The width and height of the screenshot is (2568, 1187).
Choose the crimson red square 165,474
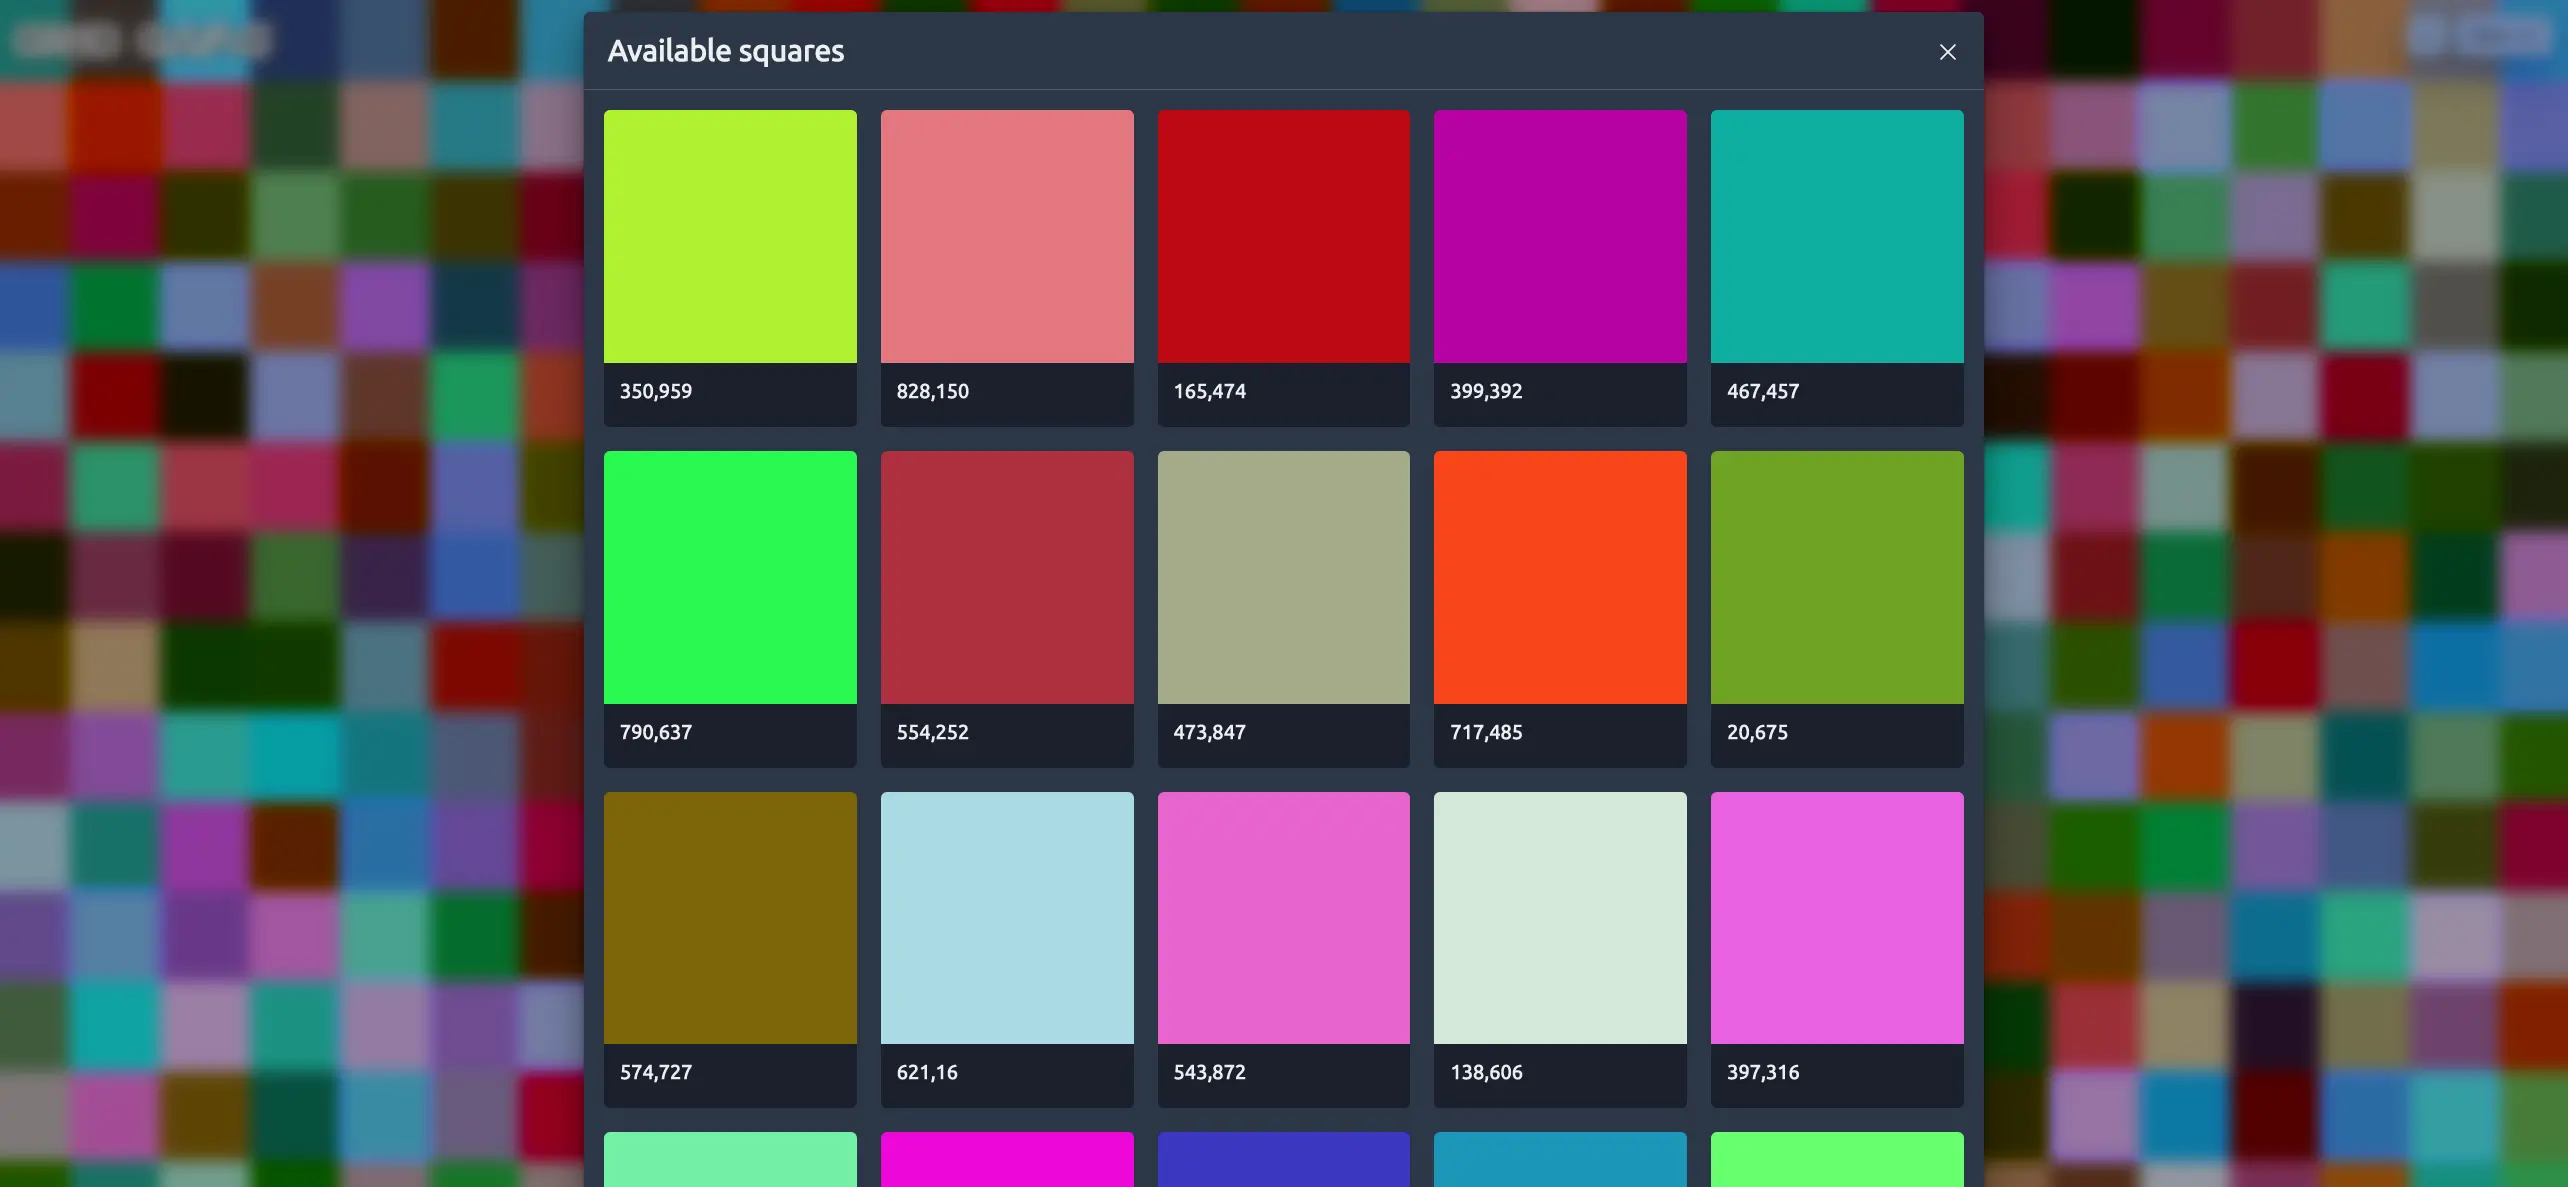tap(1284, 236)
